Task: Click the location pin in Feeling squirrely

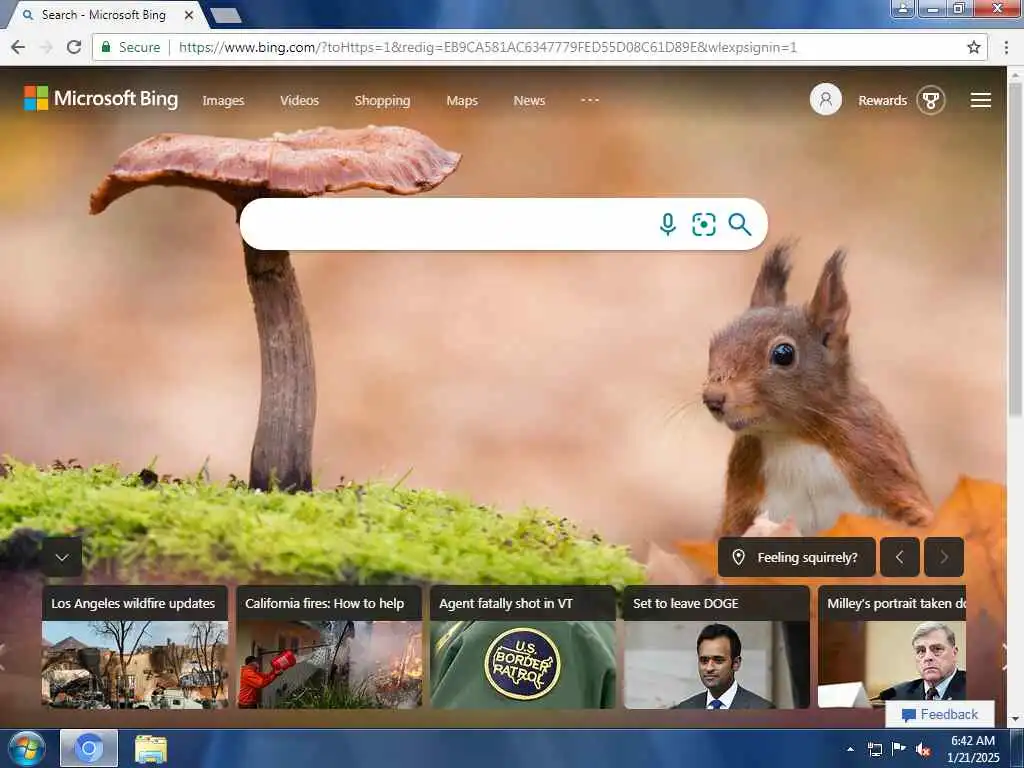Action: (x=738, y=557)
